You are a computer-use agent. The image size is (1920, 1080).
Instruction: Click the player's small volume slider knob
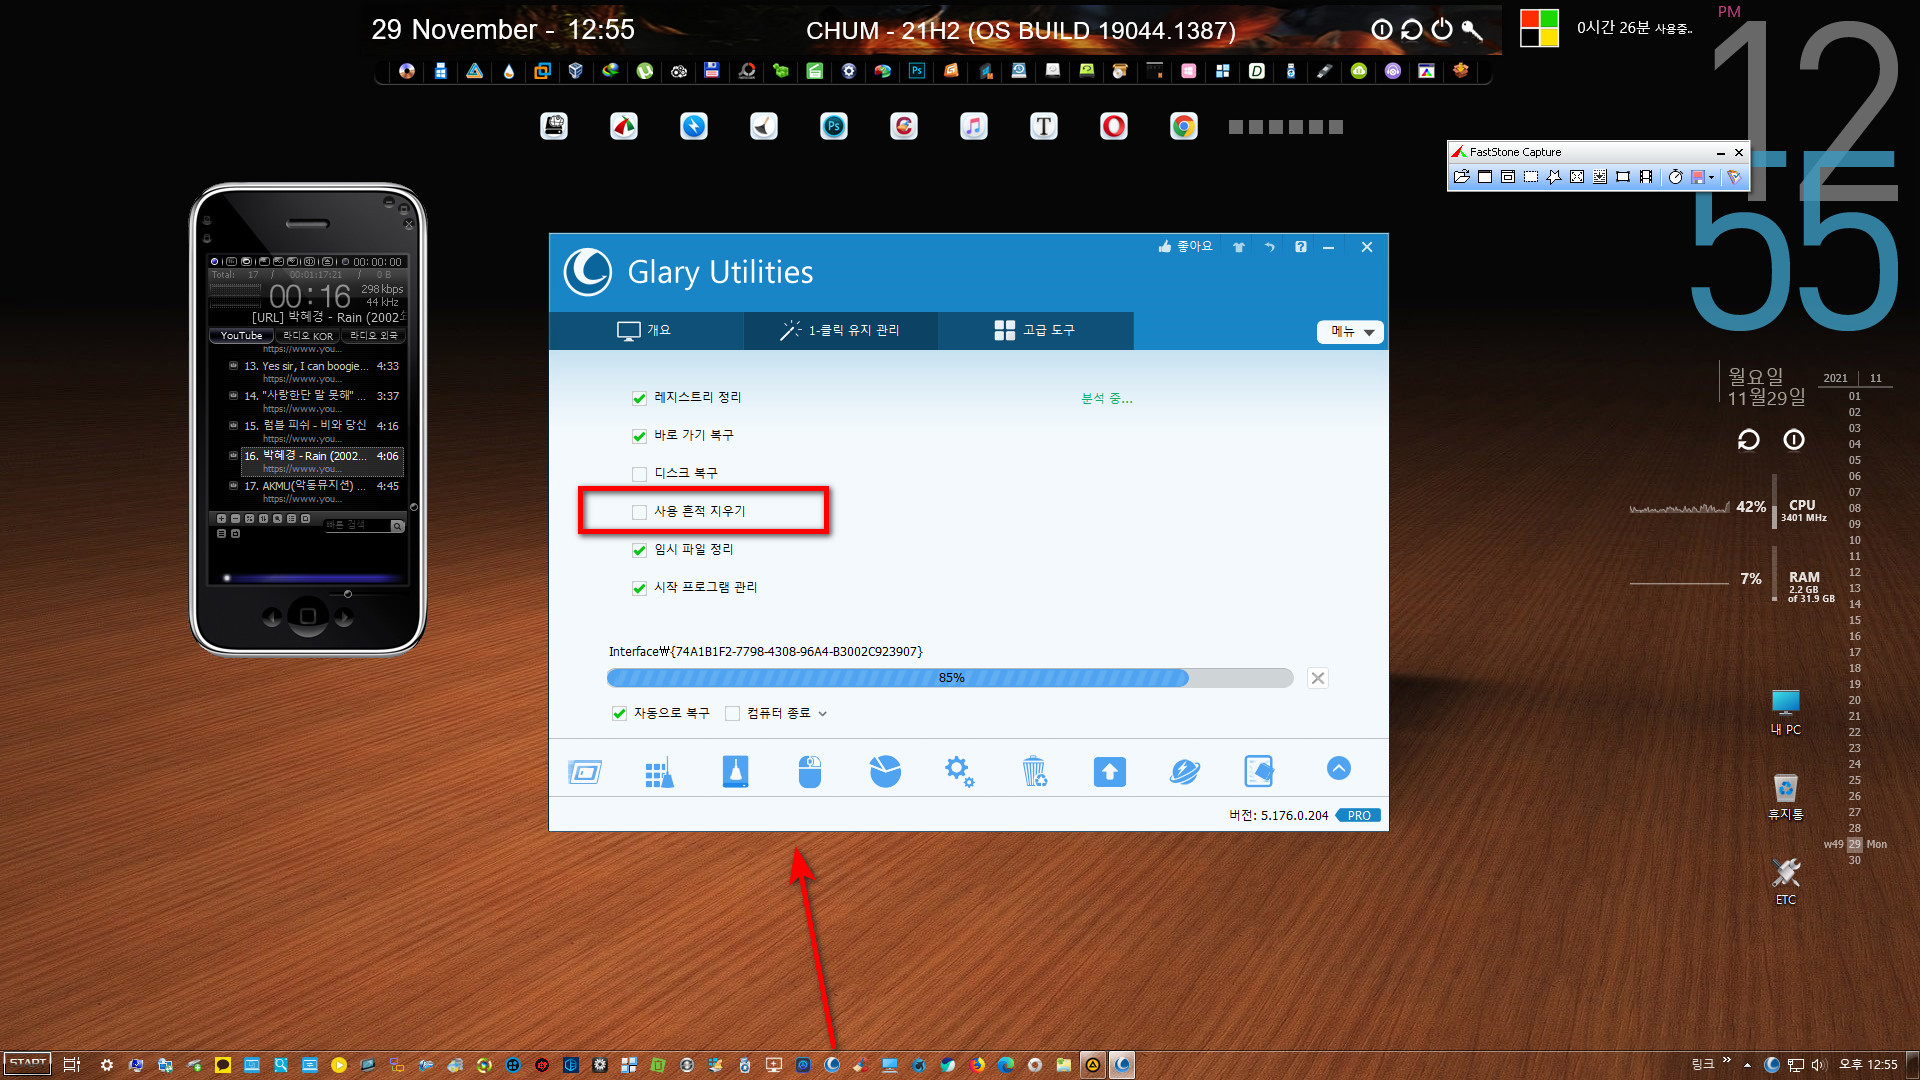pos(348,594)
